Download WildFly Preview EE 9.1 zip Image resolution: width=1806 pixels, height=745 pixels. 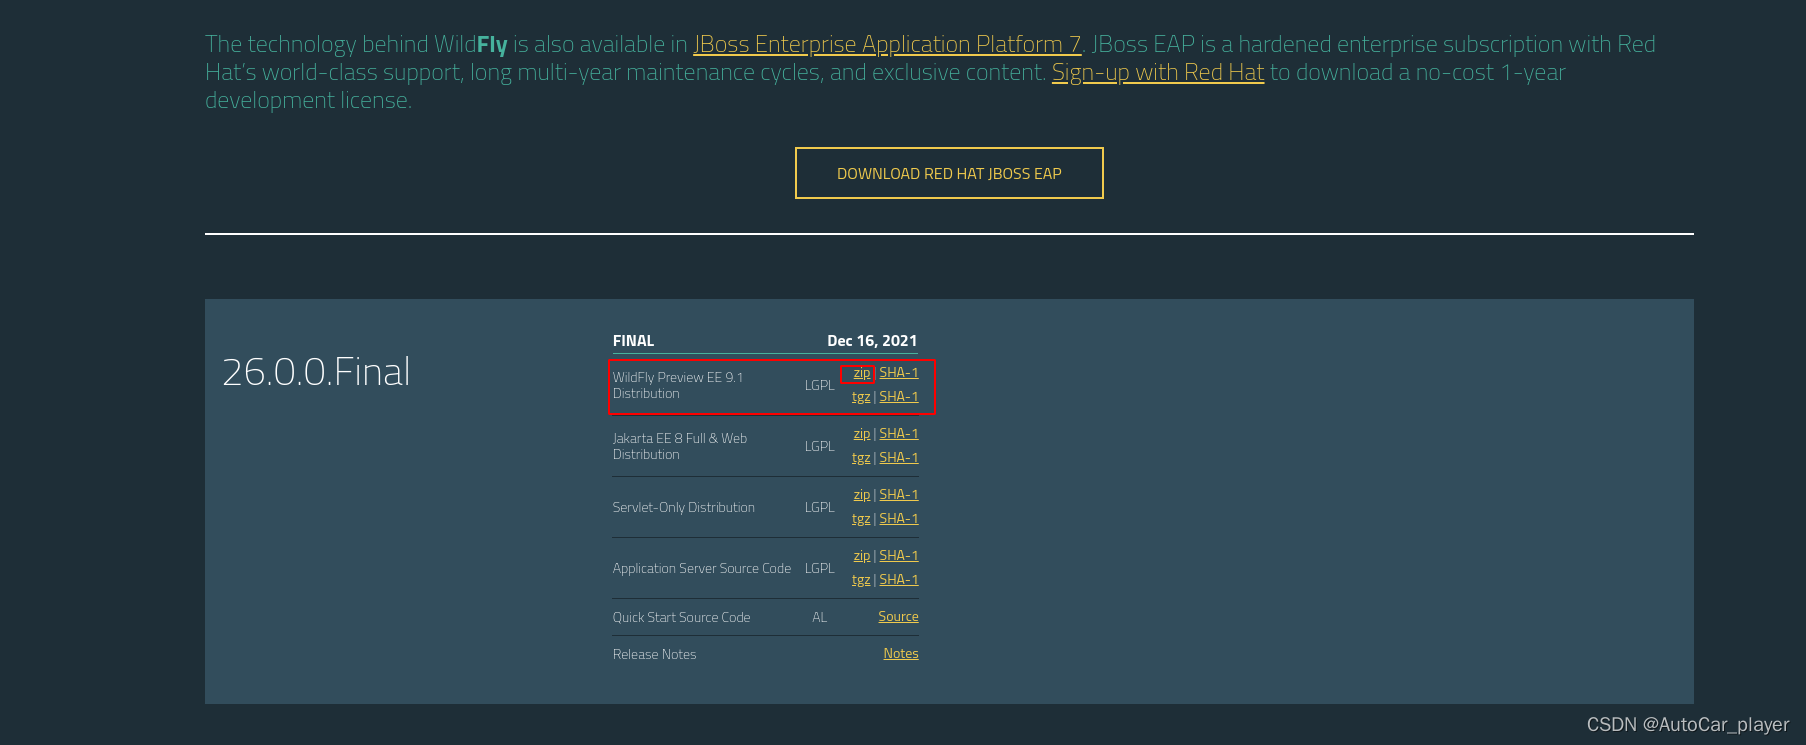pos(862,373)
